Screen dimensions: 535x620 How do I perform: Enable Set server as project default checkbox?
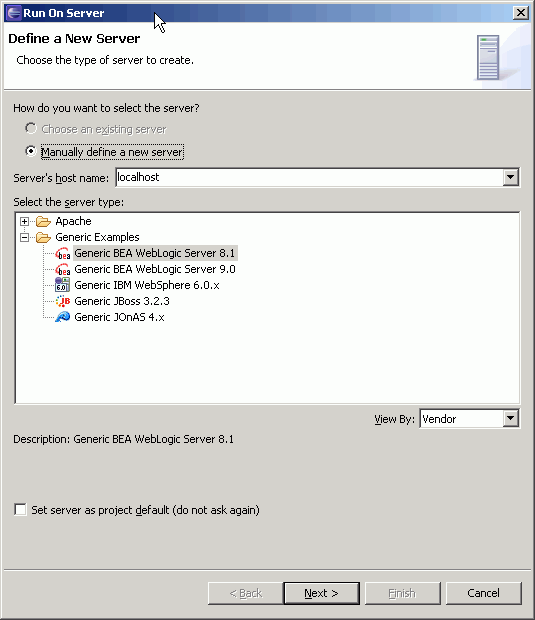(x=20, y=510)
